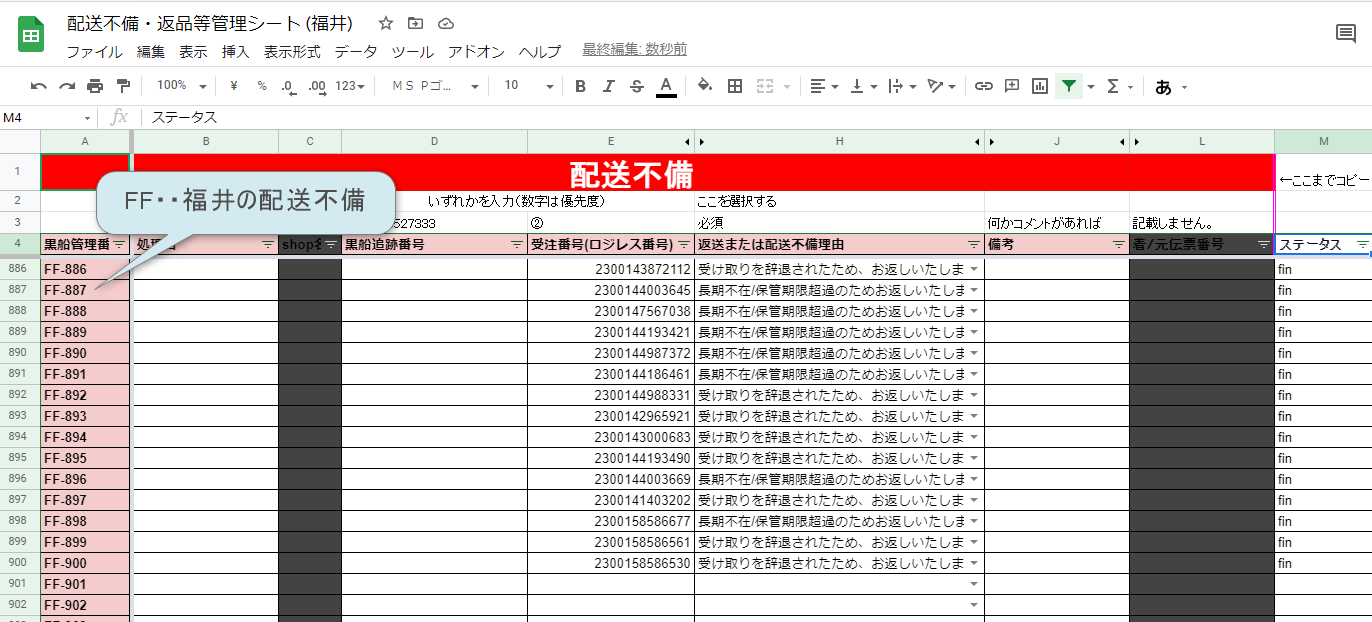Expand hidden columns after column E

(687, 142)
